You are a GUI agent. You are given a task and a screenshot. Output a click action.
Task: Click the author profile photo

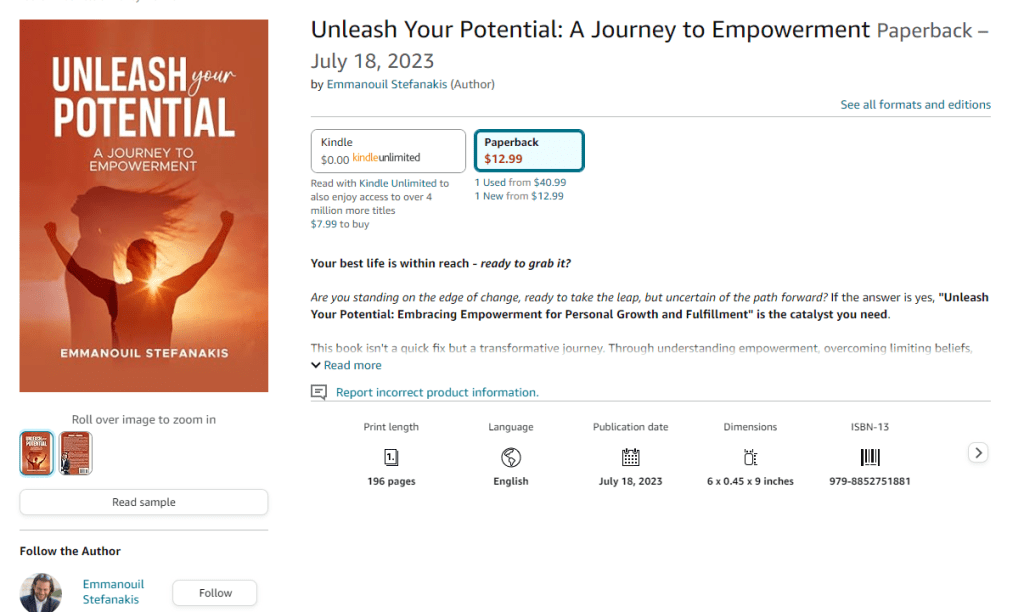40,593
